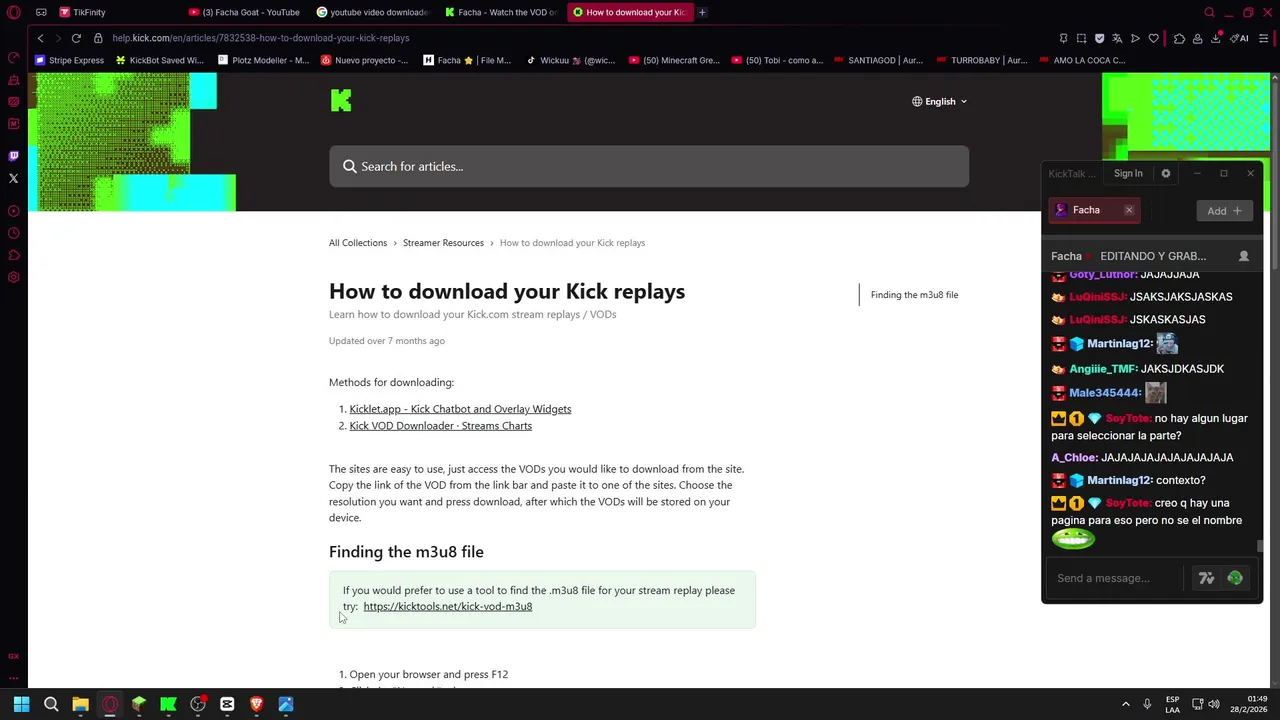Click the Search for articles field
This screenshot has height=720, width=1280.
tap(649, 166)
